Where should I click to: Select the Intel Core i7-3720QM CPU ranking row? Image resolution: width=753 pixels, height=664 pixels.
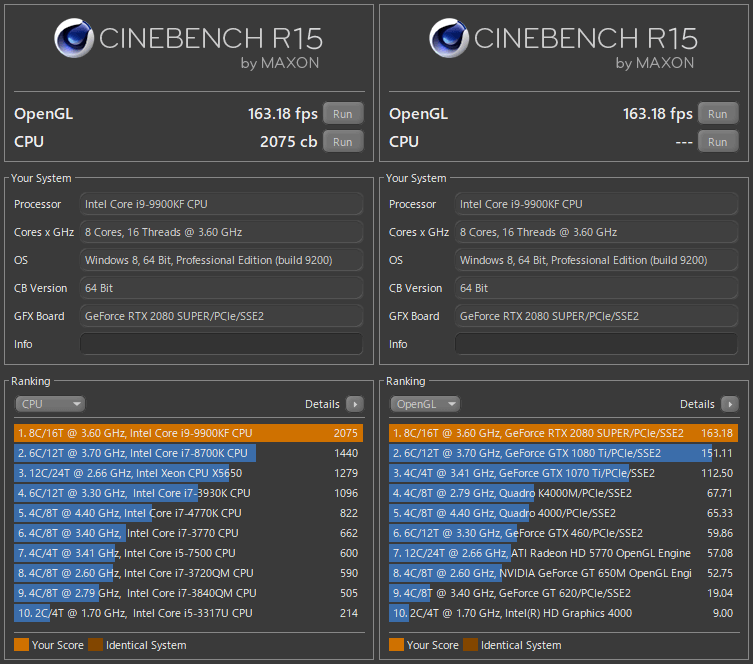point(188,573)
